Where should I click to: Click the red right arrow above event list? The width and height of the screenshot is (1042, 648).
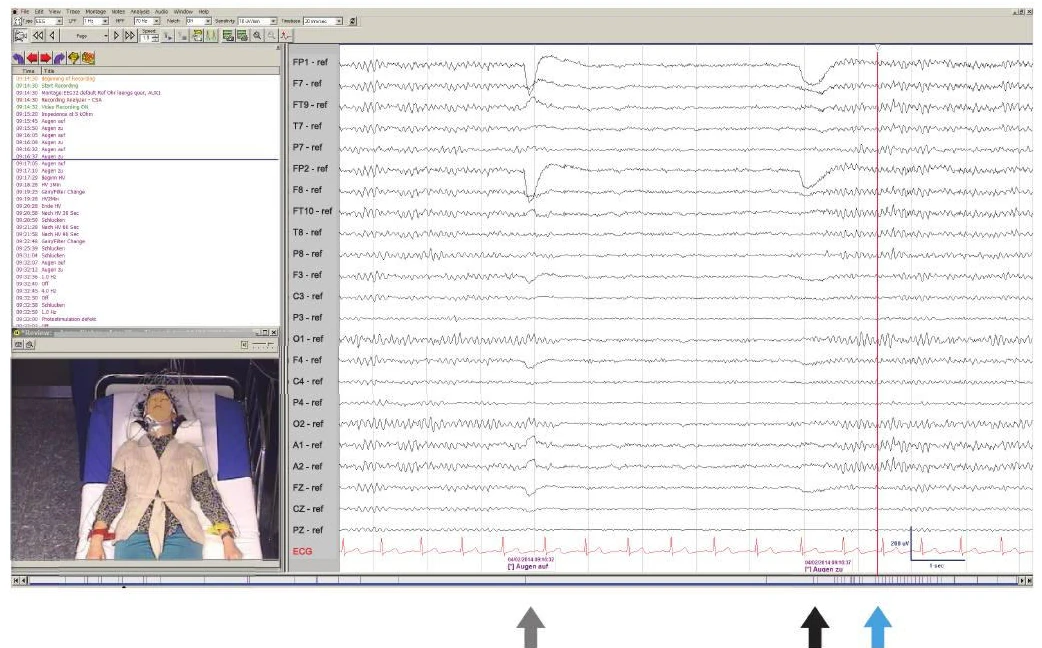pyautogui.click(x=45, y=57)
